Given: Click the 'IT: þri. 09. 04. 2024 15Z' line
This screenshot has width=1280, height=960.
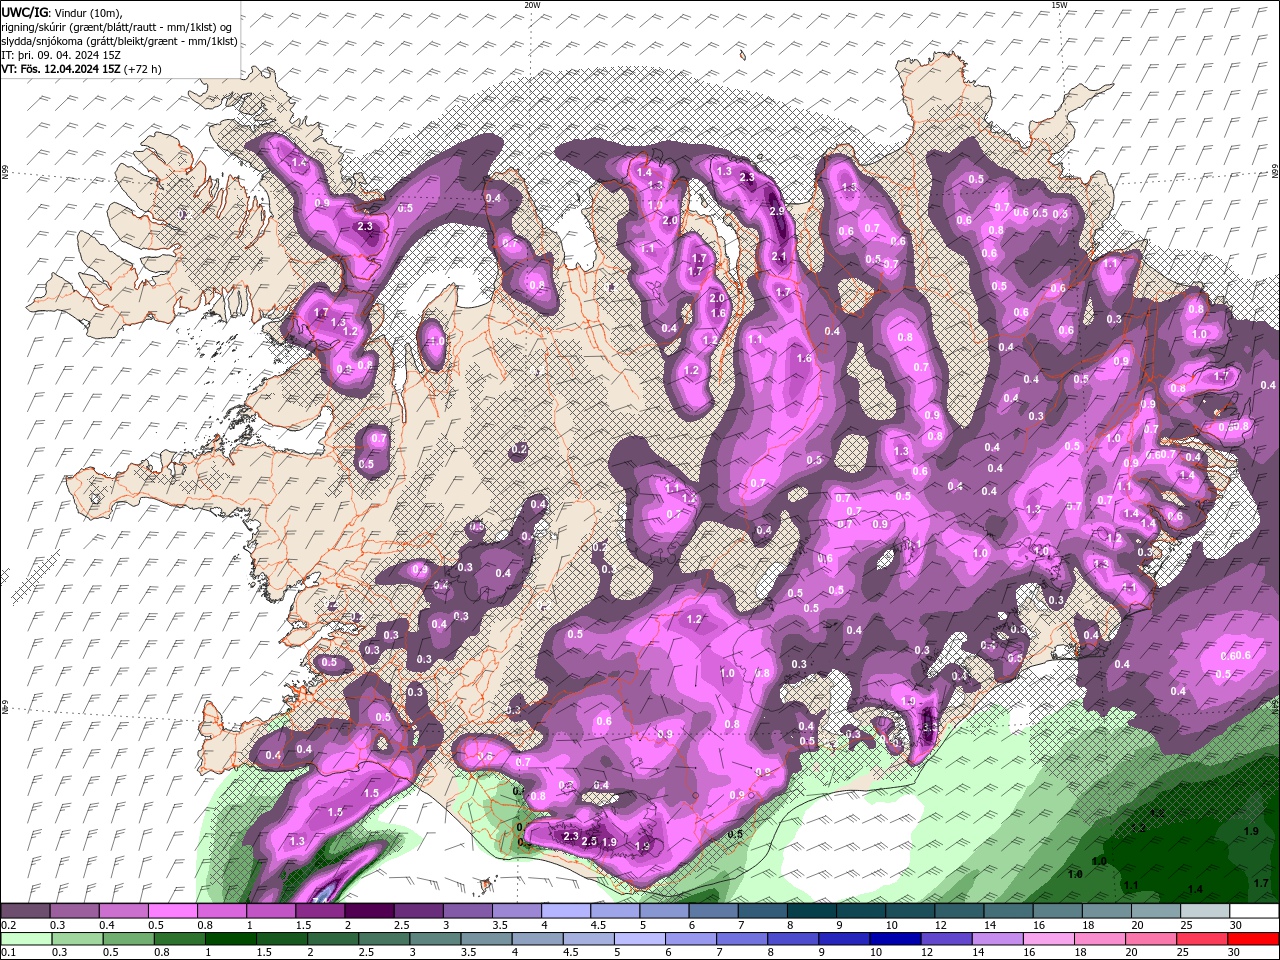Looking at the screenshot, I should pyautogui.click(x=62, y=55).
